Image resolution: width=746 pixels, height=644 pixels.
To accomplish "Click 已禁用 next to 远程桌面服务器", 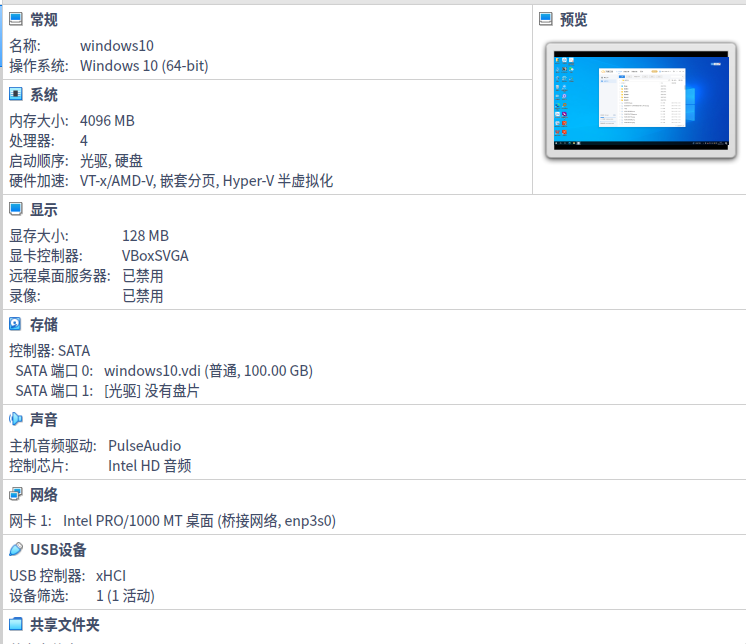I will pyautogui.click(x=143, y=276).
